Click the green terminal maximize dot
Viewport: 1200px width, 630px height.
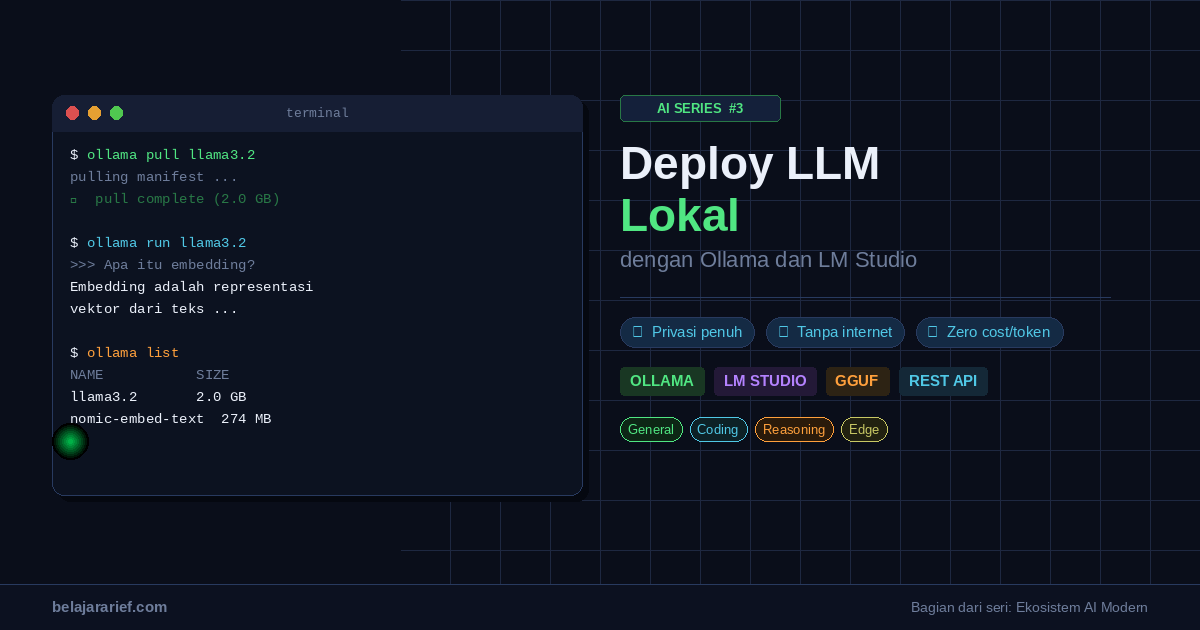click(116, 113)
